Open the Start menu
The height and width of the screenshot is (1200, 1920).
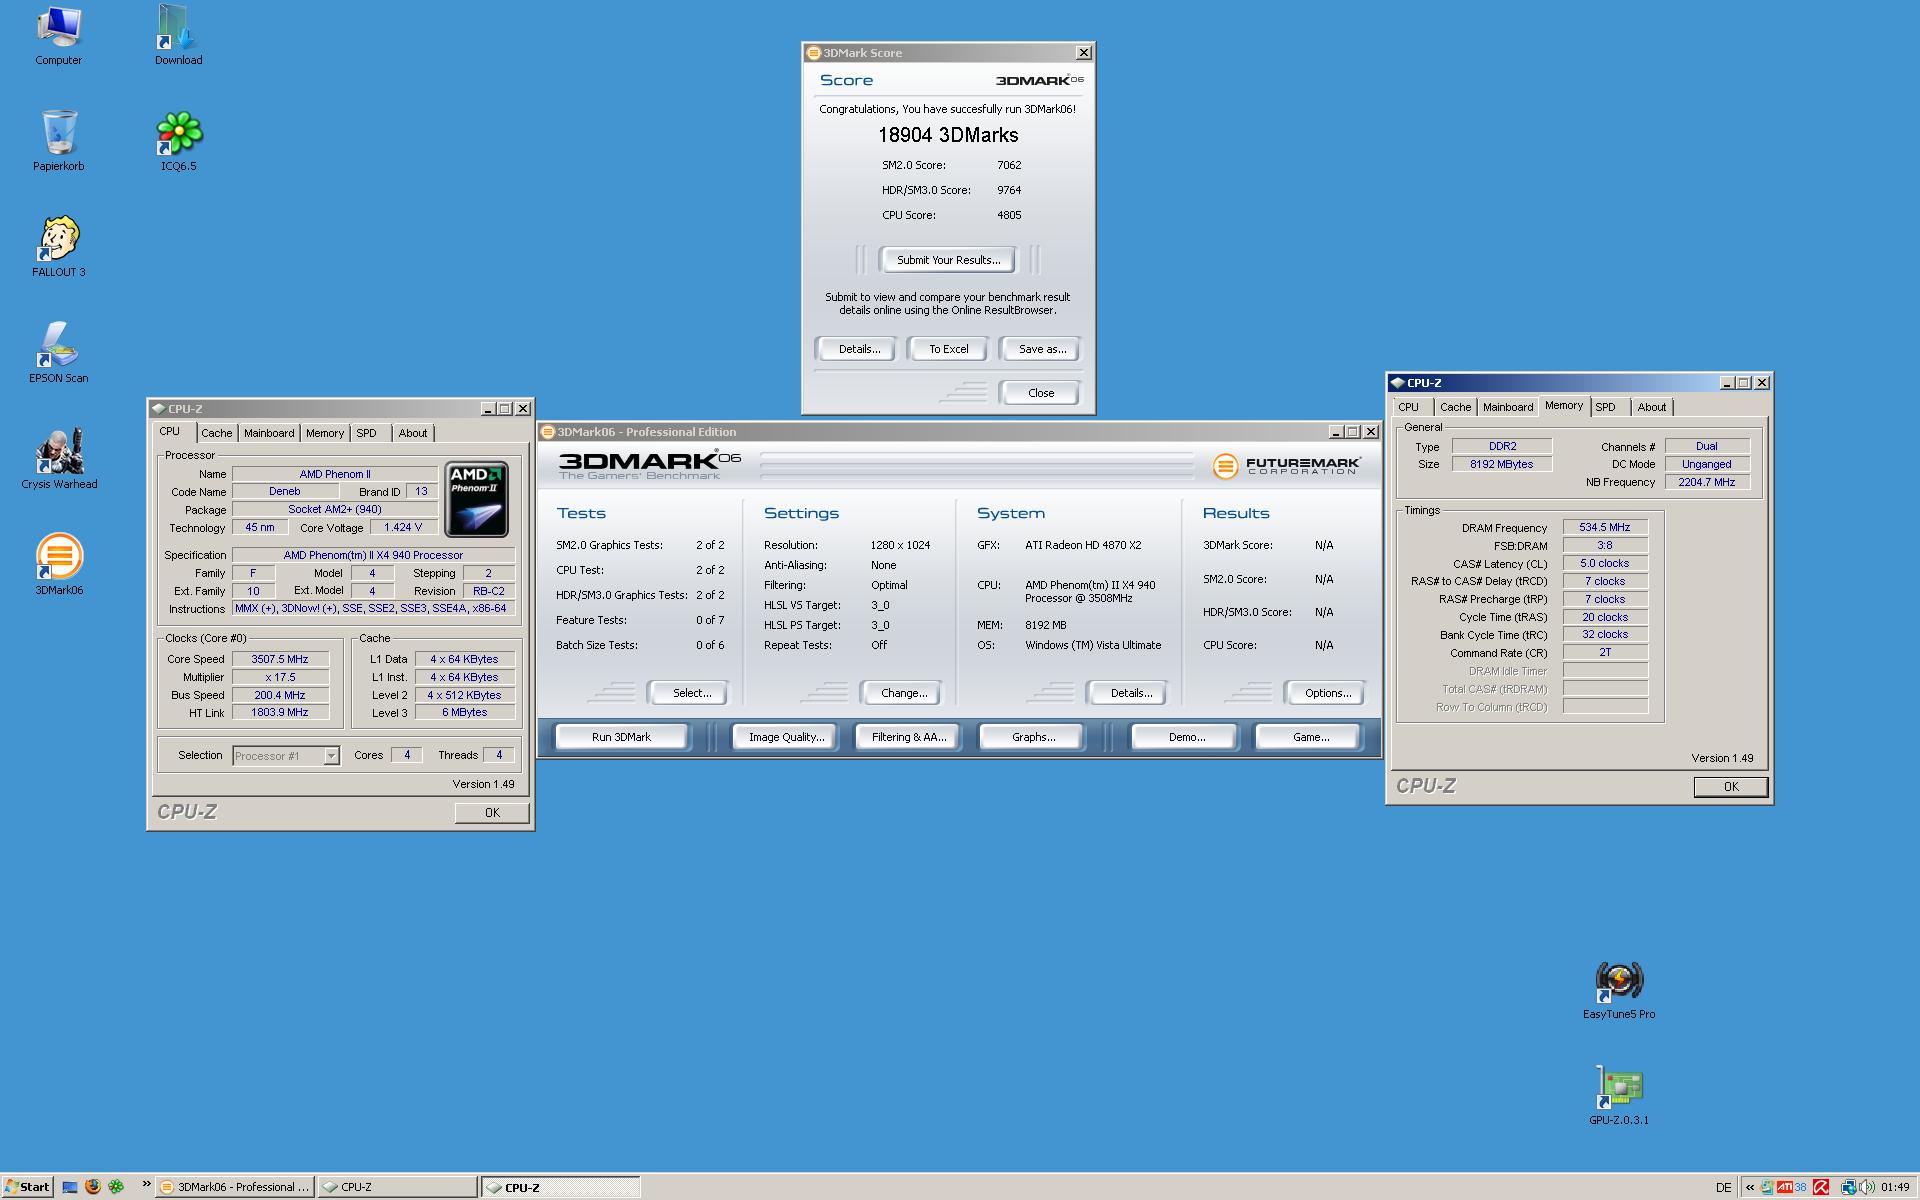click(27, 1187)
